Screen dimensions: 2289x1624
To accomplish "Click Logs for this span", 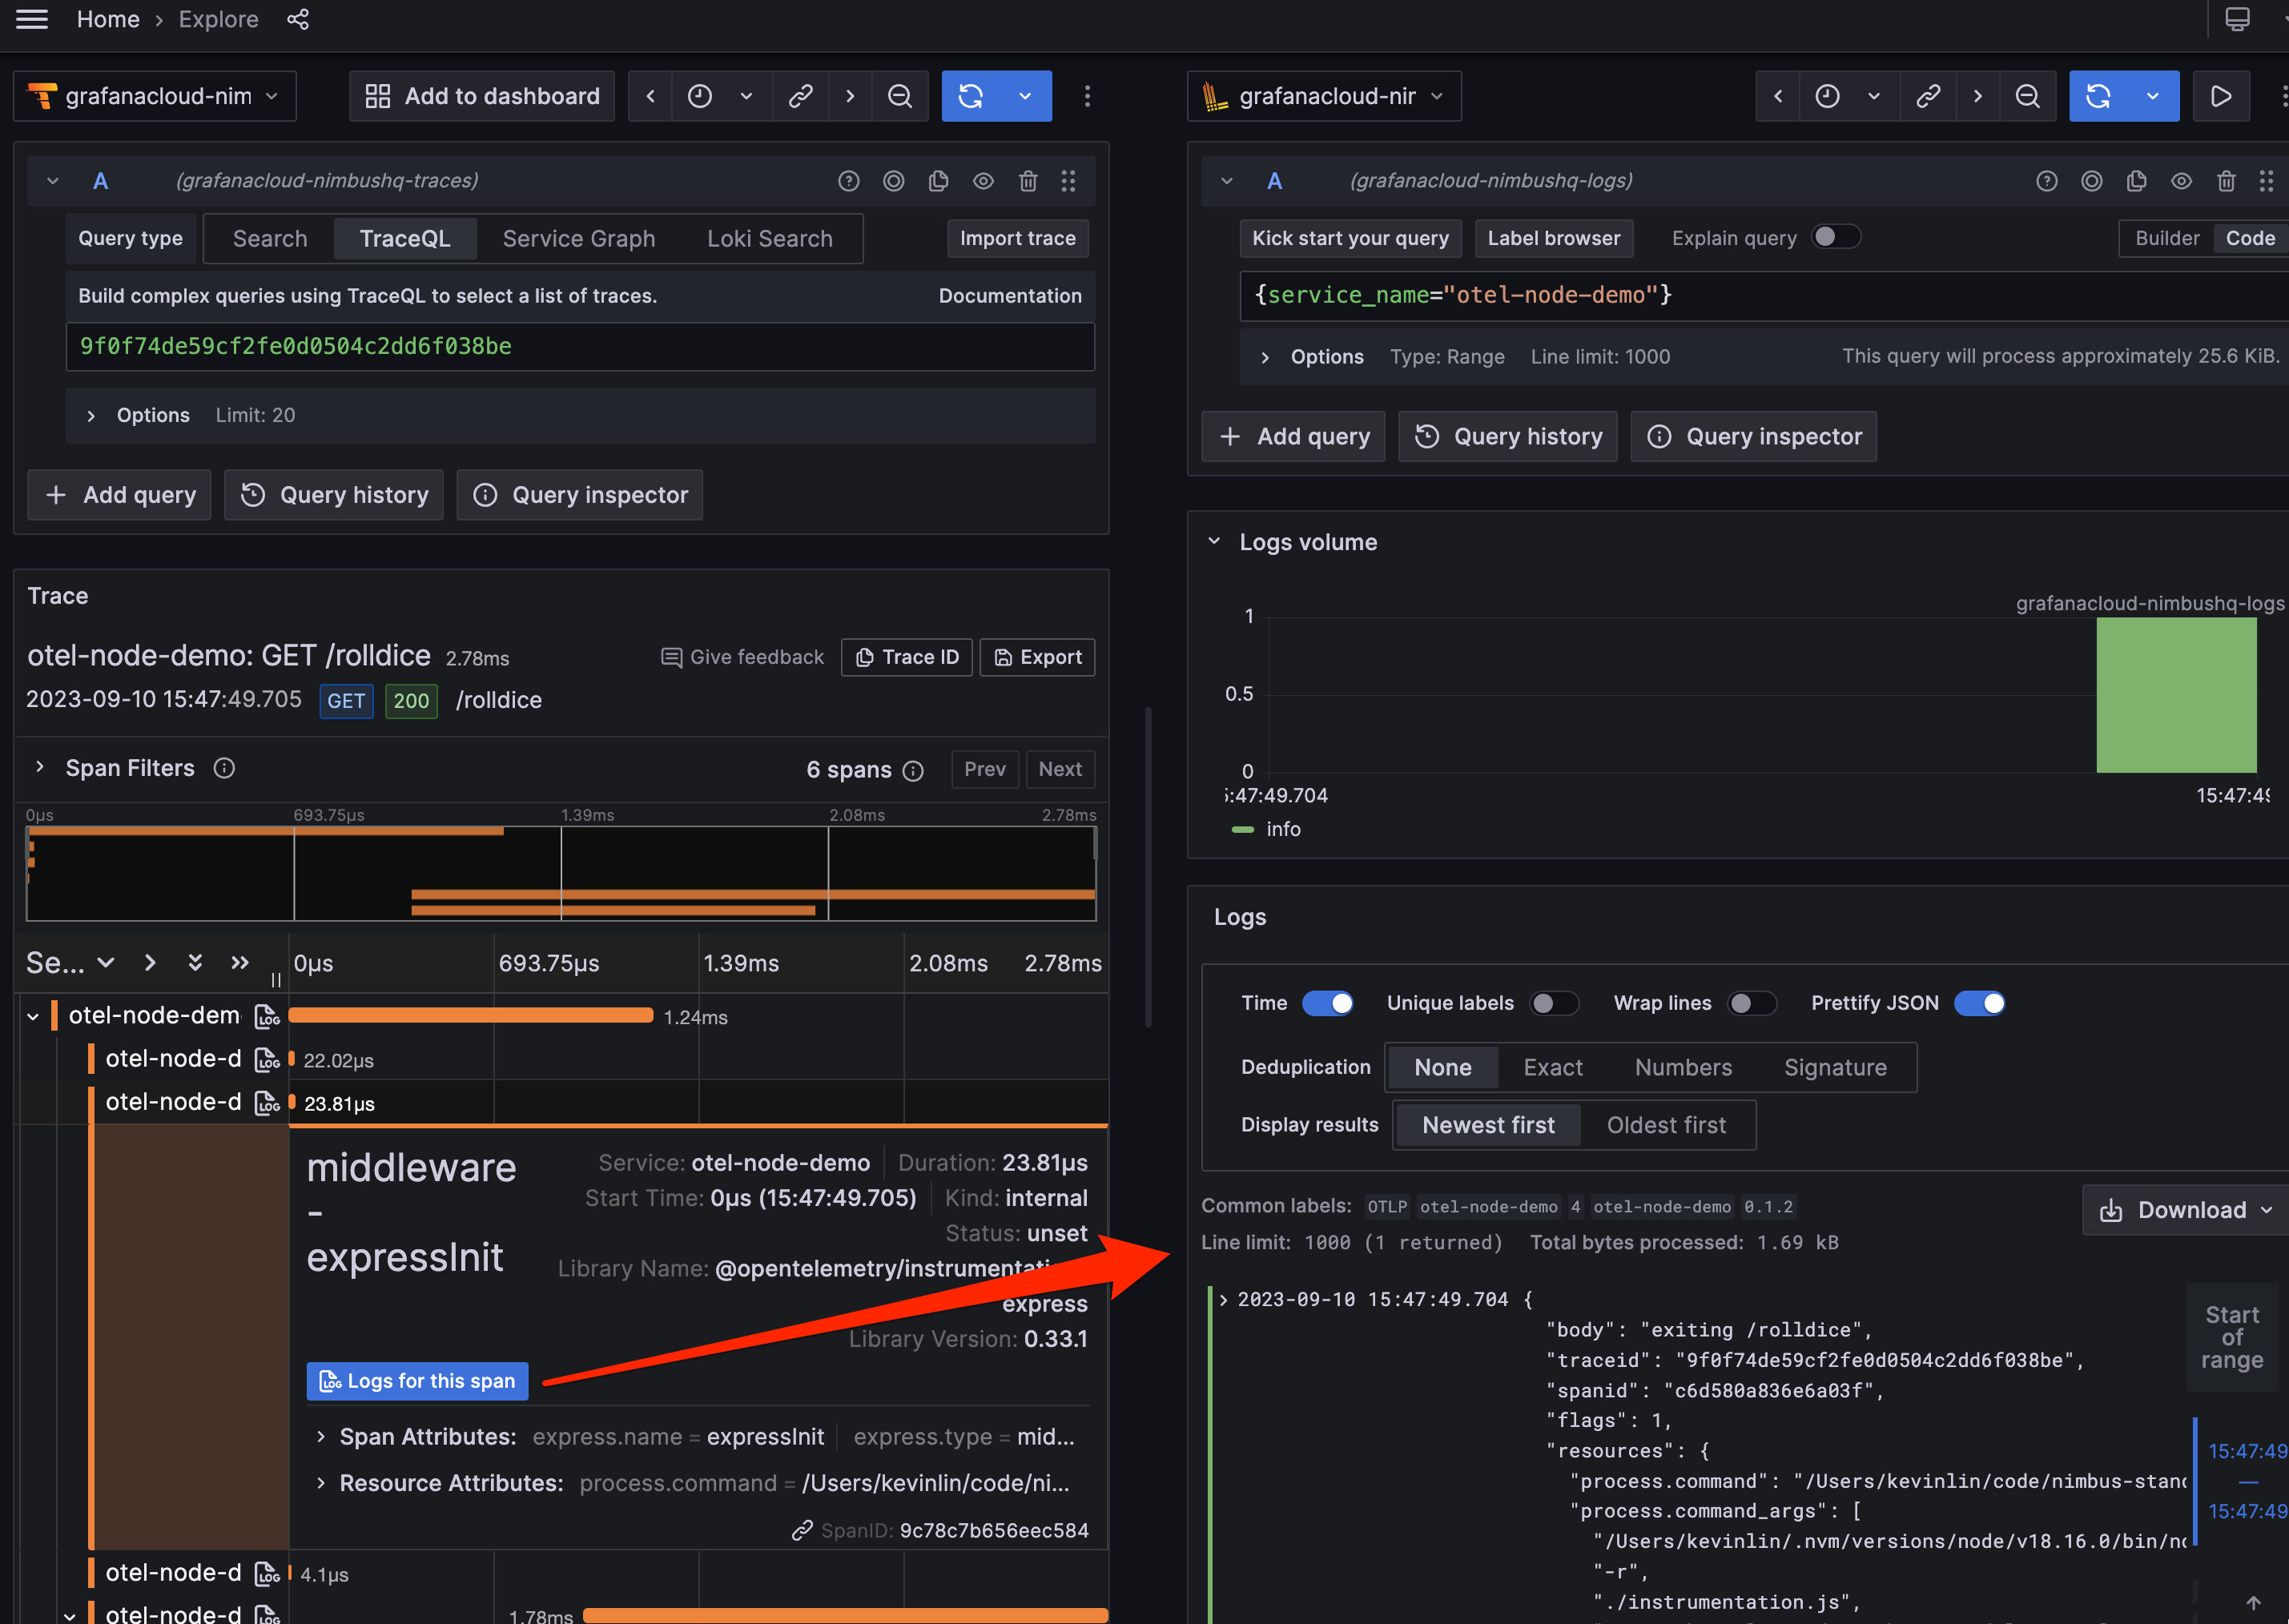I will coord(417,1381).
